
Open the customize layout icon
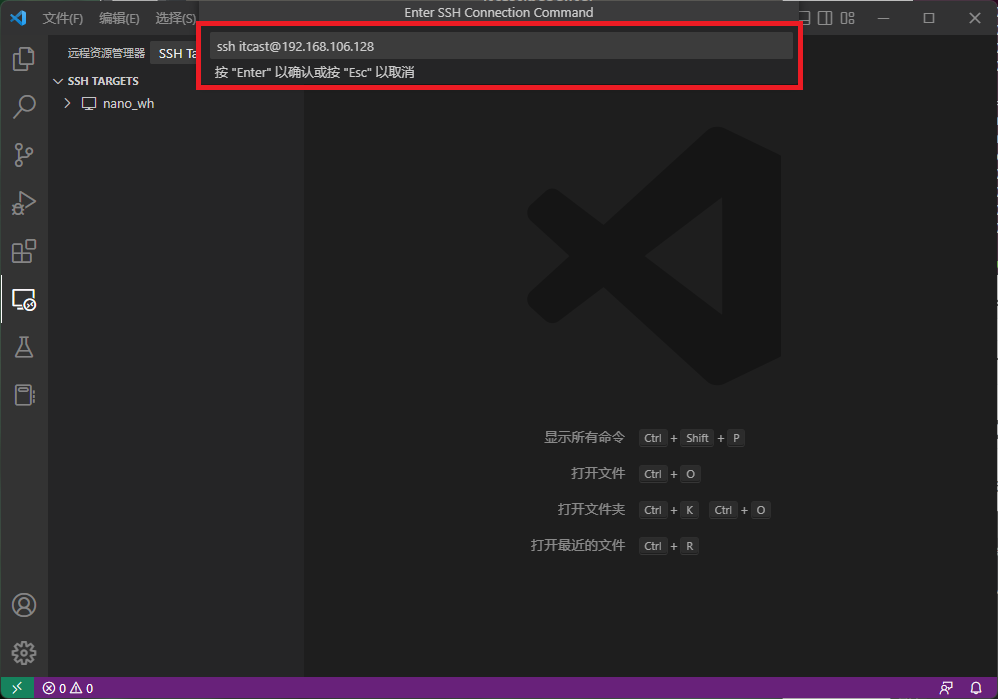[x=849, y=18]
